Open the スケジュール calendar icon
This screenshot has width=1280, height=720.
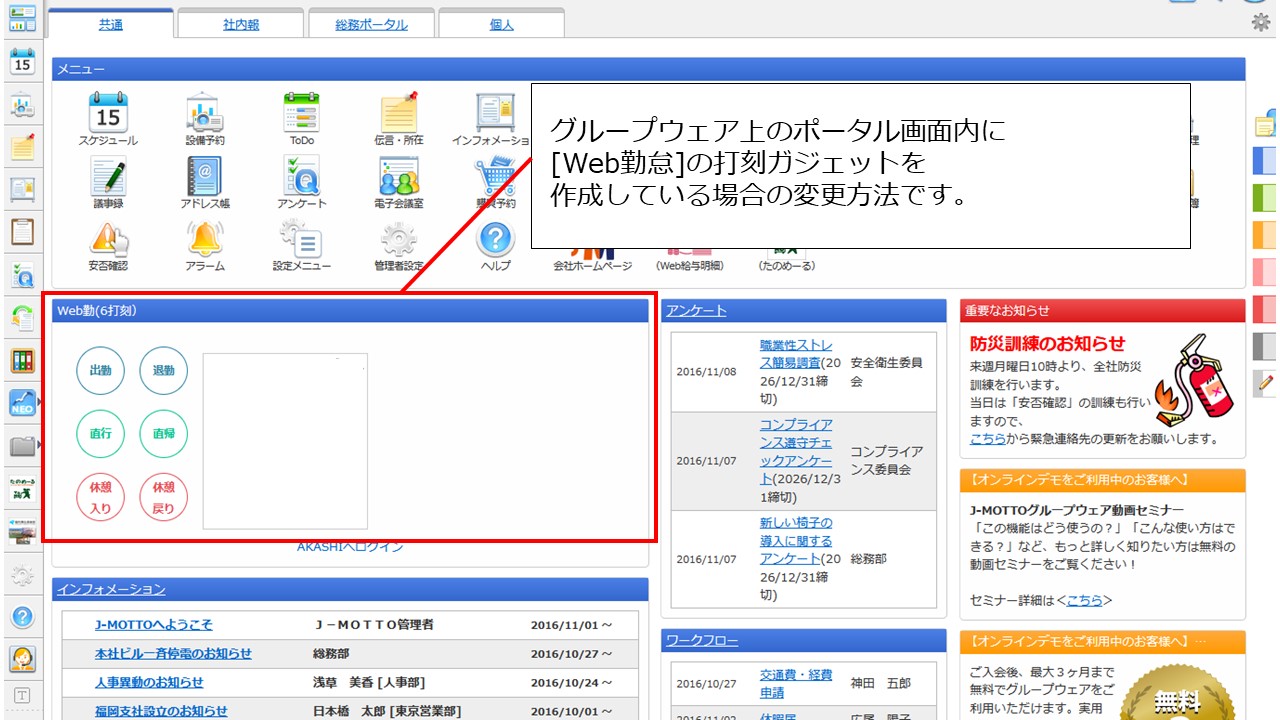108,113
